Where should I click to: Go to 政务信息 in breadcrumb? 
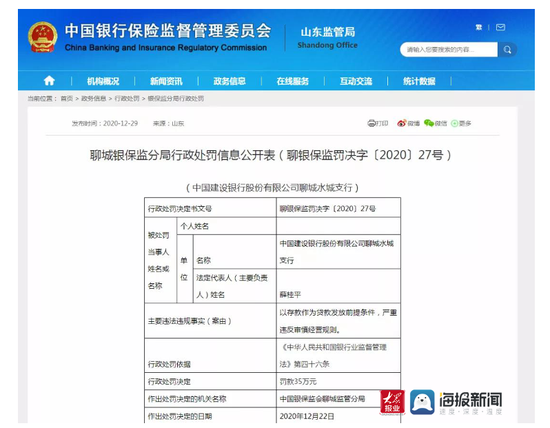point(94,99)
